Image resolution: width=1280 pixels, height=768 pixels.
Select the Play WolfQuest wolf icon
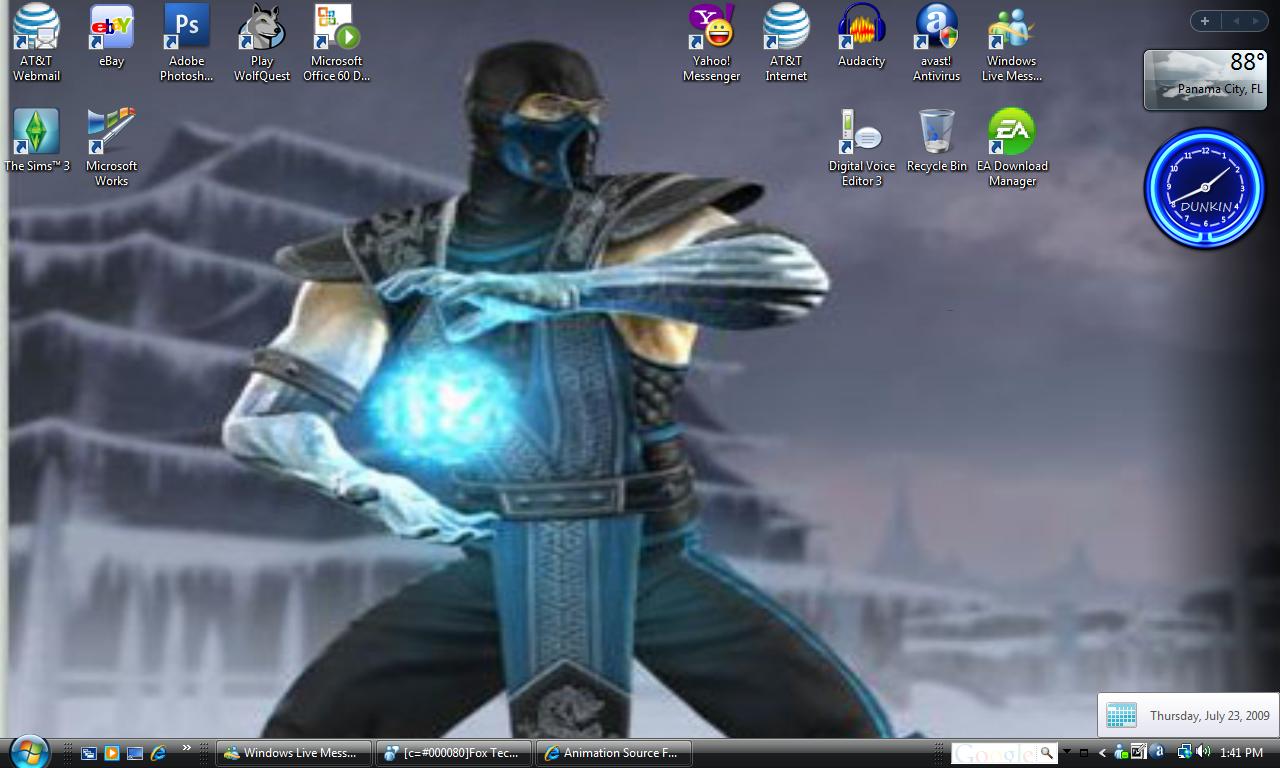[262, 42]
